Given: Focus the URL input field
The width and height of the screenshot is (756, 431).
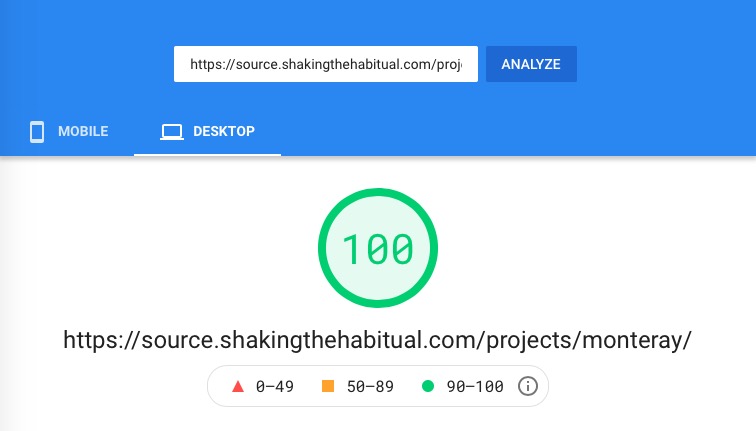Looking at the screenshot, I should [326, 64].
